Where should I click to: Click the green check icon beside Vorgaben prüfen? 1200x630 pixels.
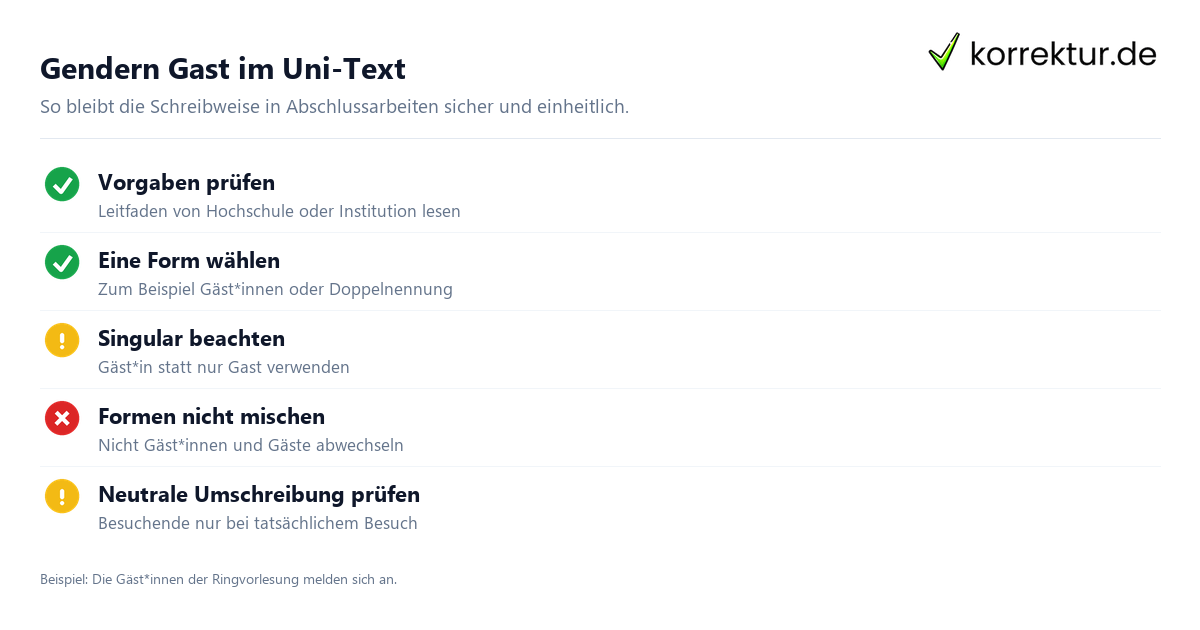[x=62, y=184]
